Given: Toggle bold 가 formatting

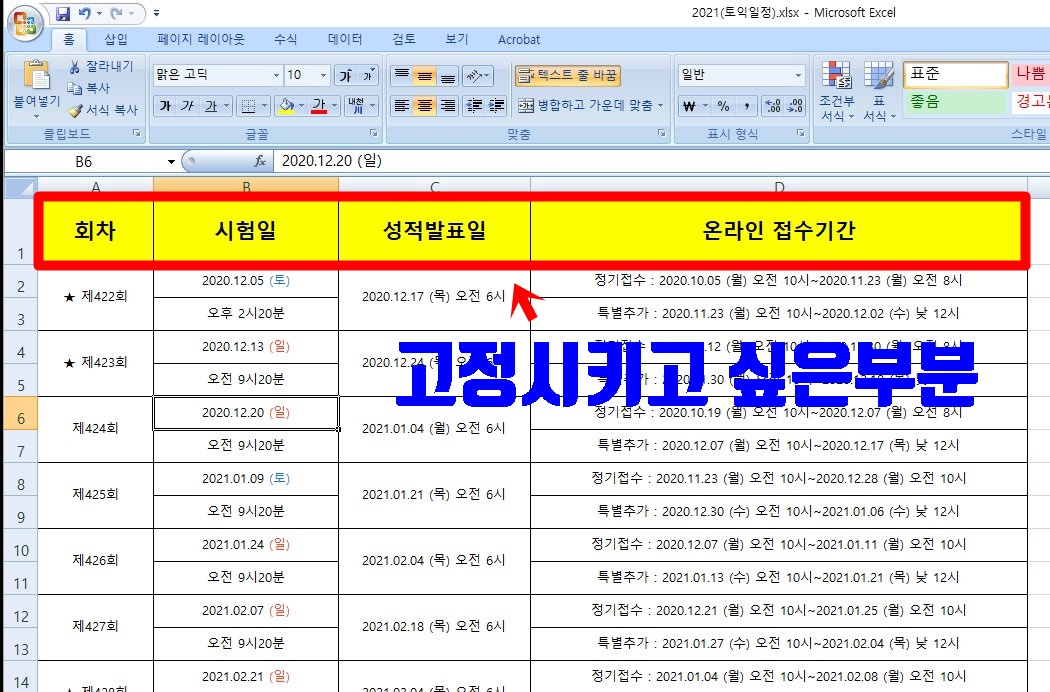Looking at the screenshot, I should click(x=165, y=106).
